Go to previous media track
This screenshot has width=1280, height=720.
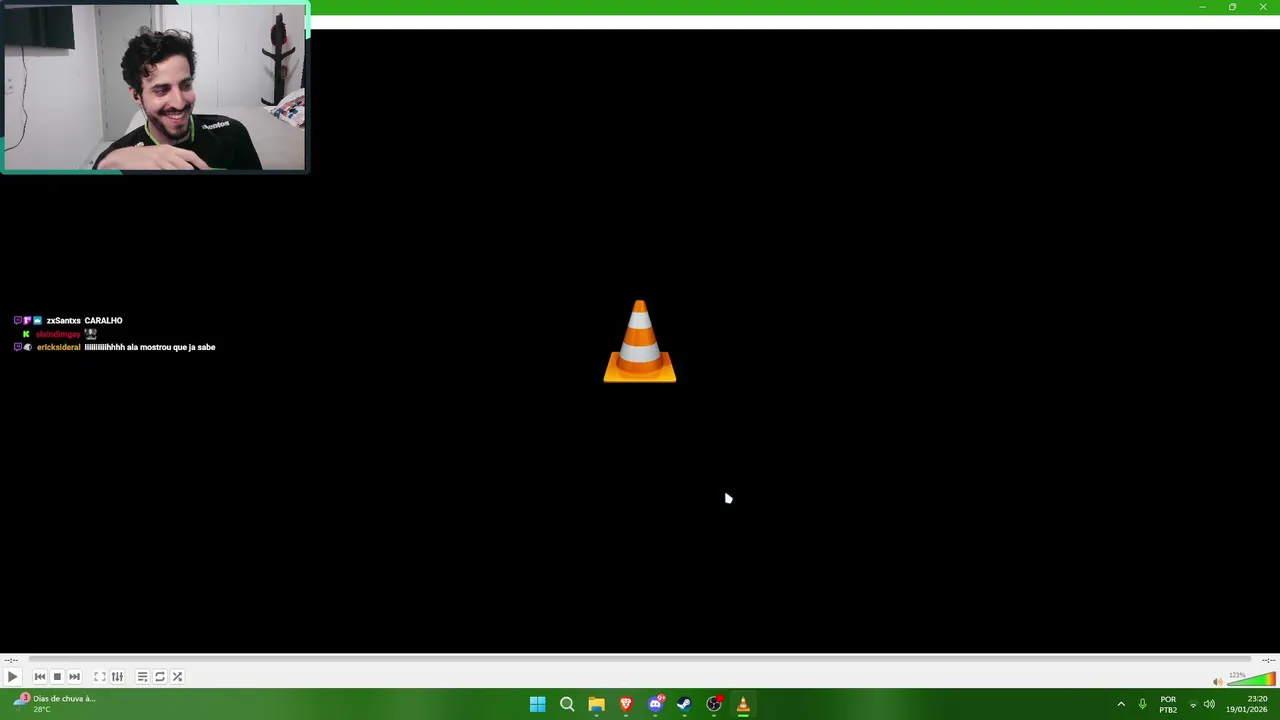point(40,677)
